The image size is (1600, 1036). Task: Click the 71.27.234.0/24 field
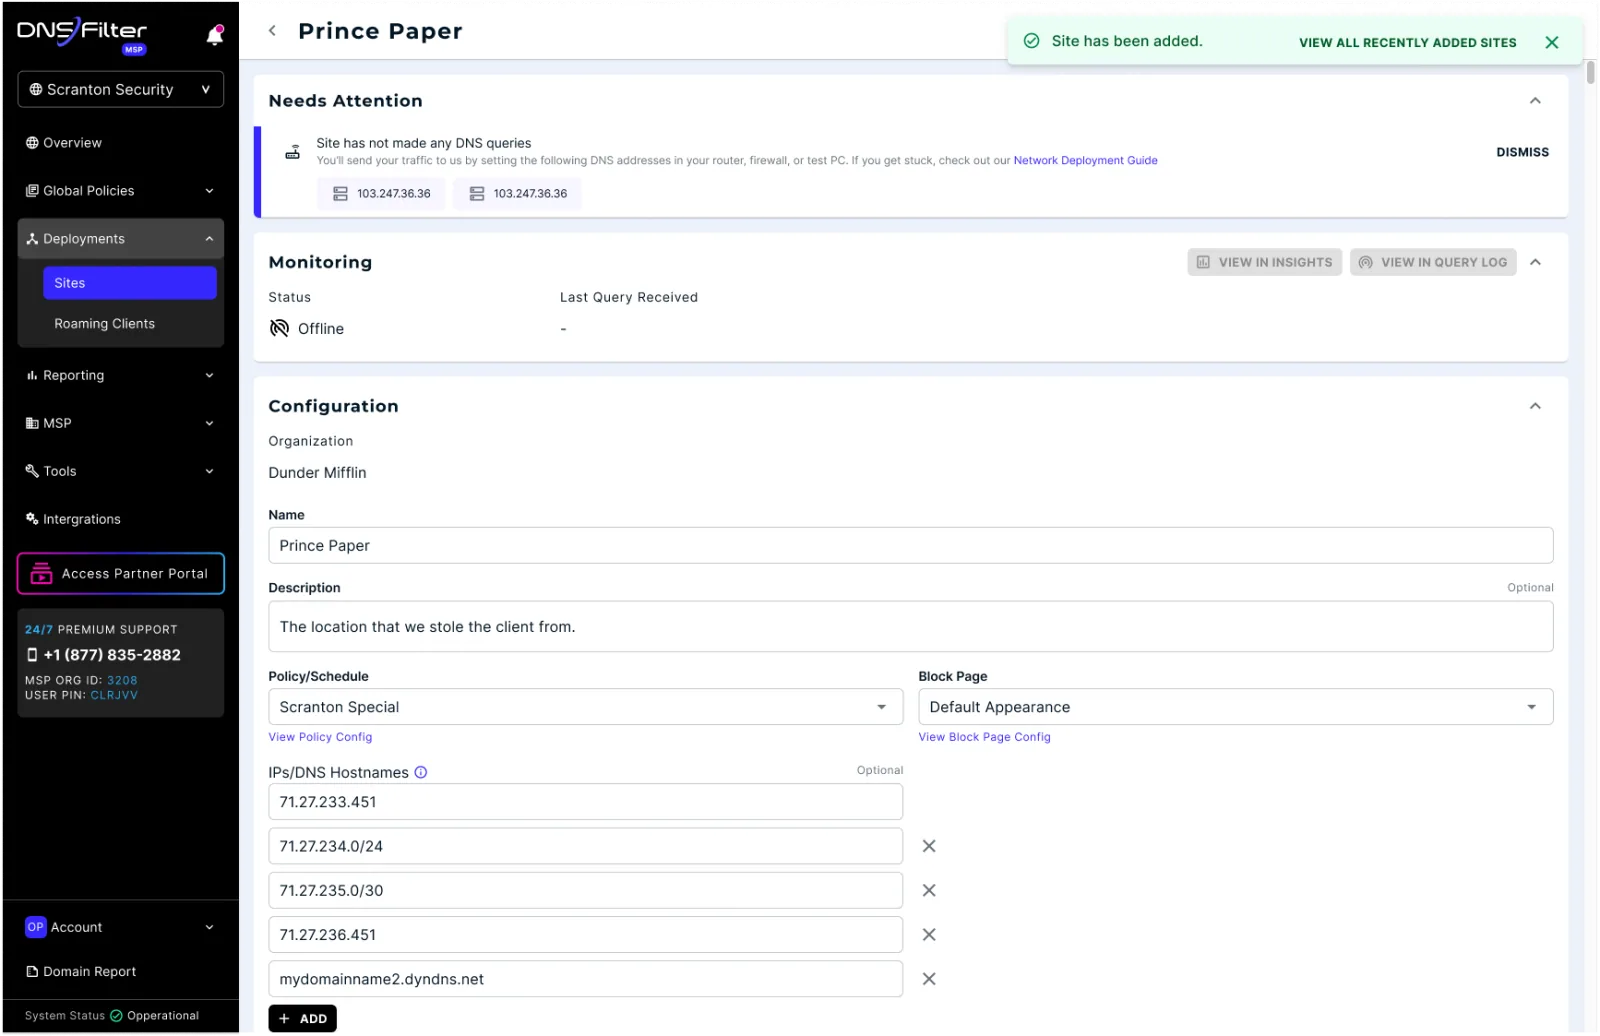(585, 847)
